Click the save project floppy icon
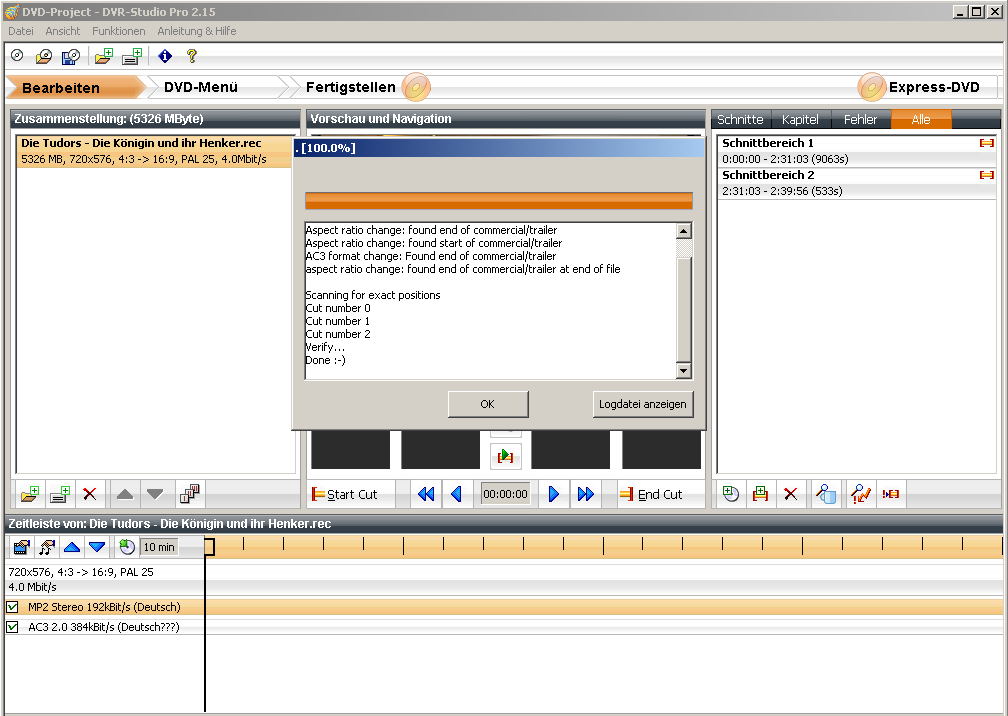The height and width of the screenshot is (716, 1008). coord(70,56)
